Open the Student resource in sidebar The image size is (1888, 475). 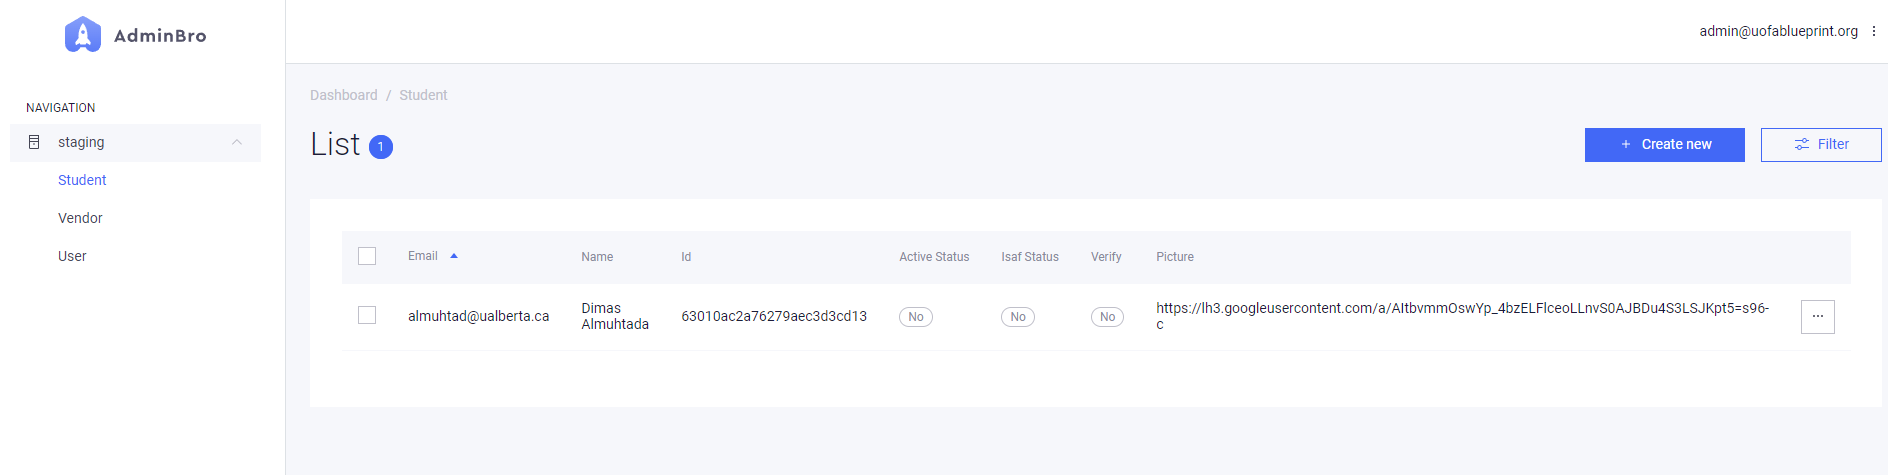tap(82, 180)
